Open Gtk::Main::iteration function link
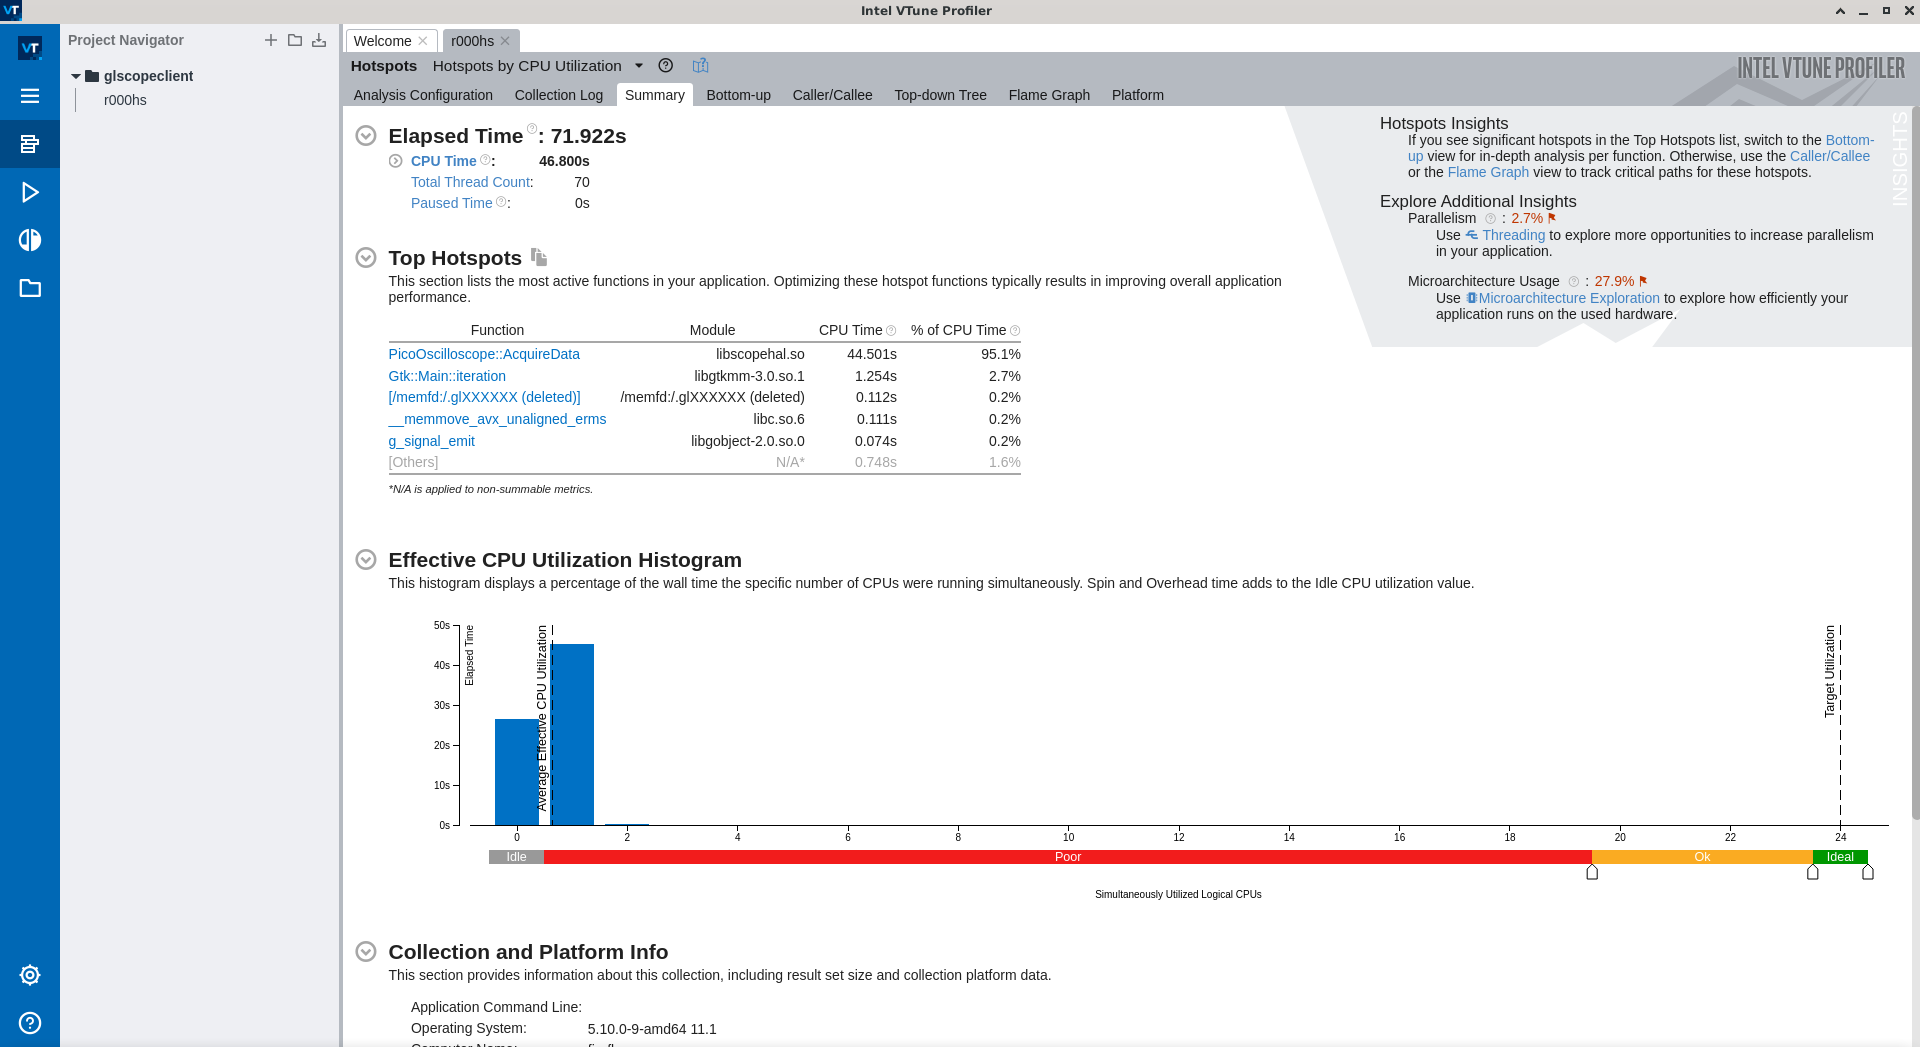The image size is (1920, 1047). click(447, 376)
